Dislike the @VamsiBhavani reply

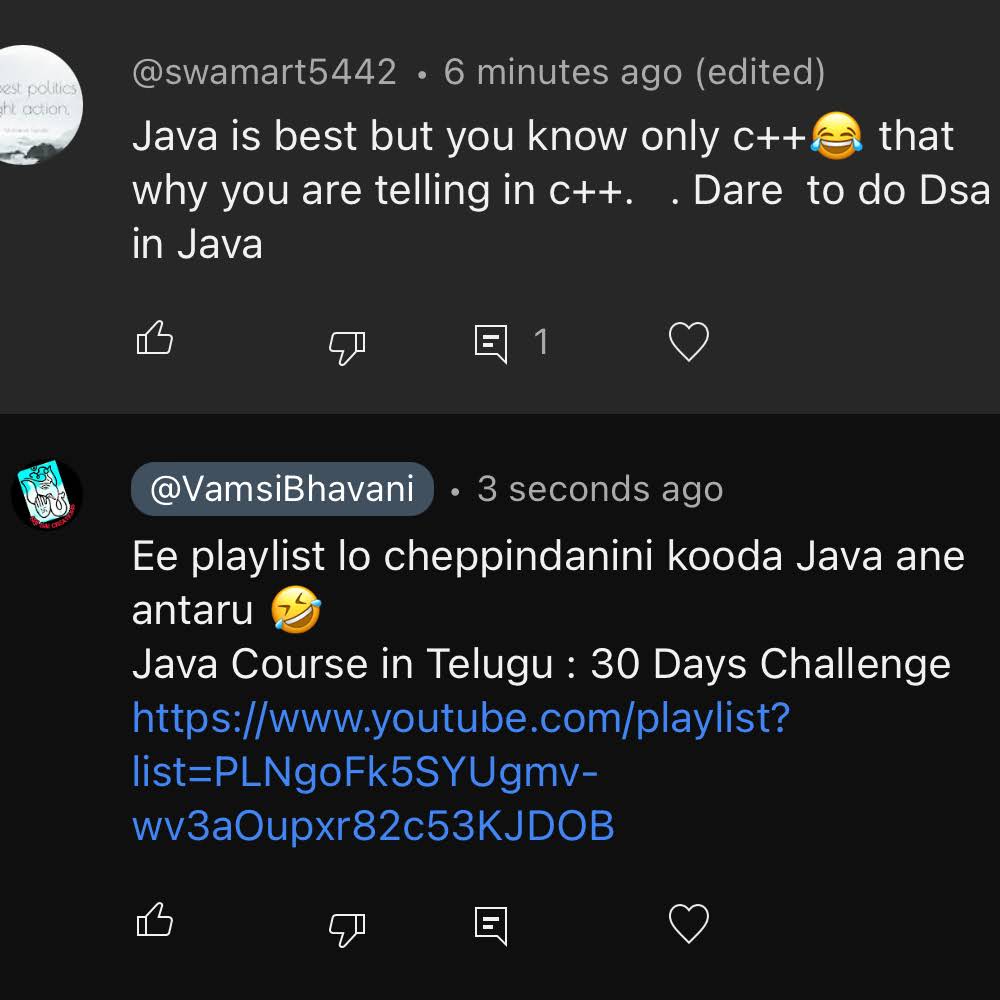coord(347,925)
